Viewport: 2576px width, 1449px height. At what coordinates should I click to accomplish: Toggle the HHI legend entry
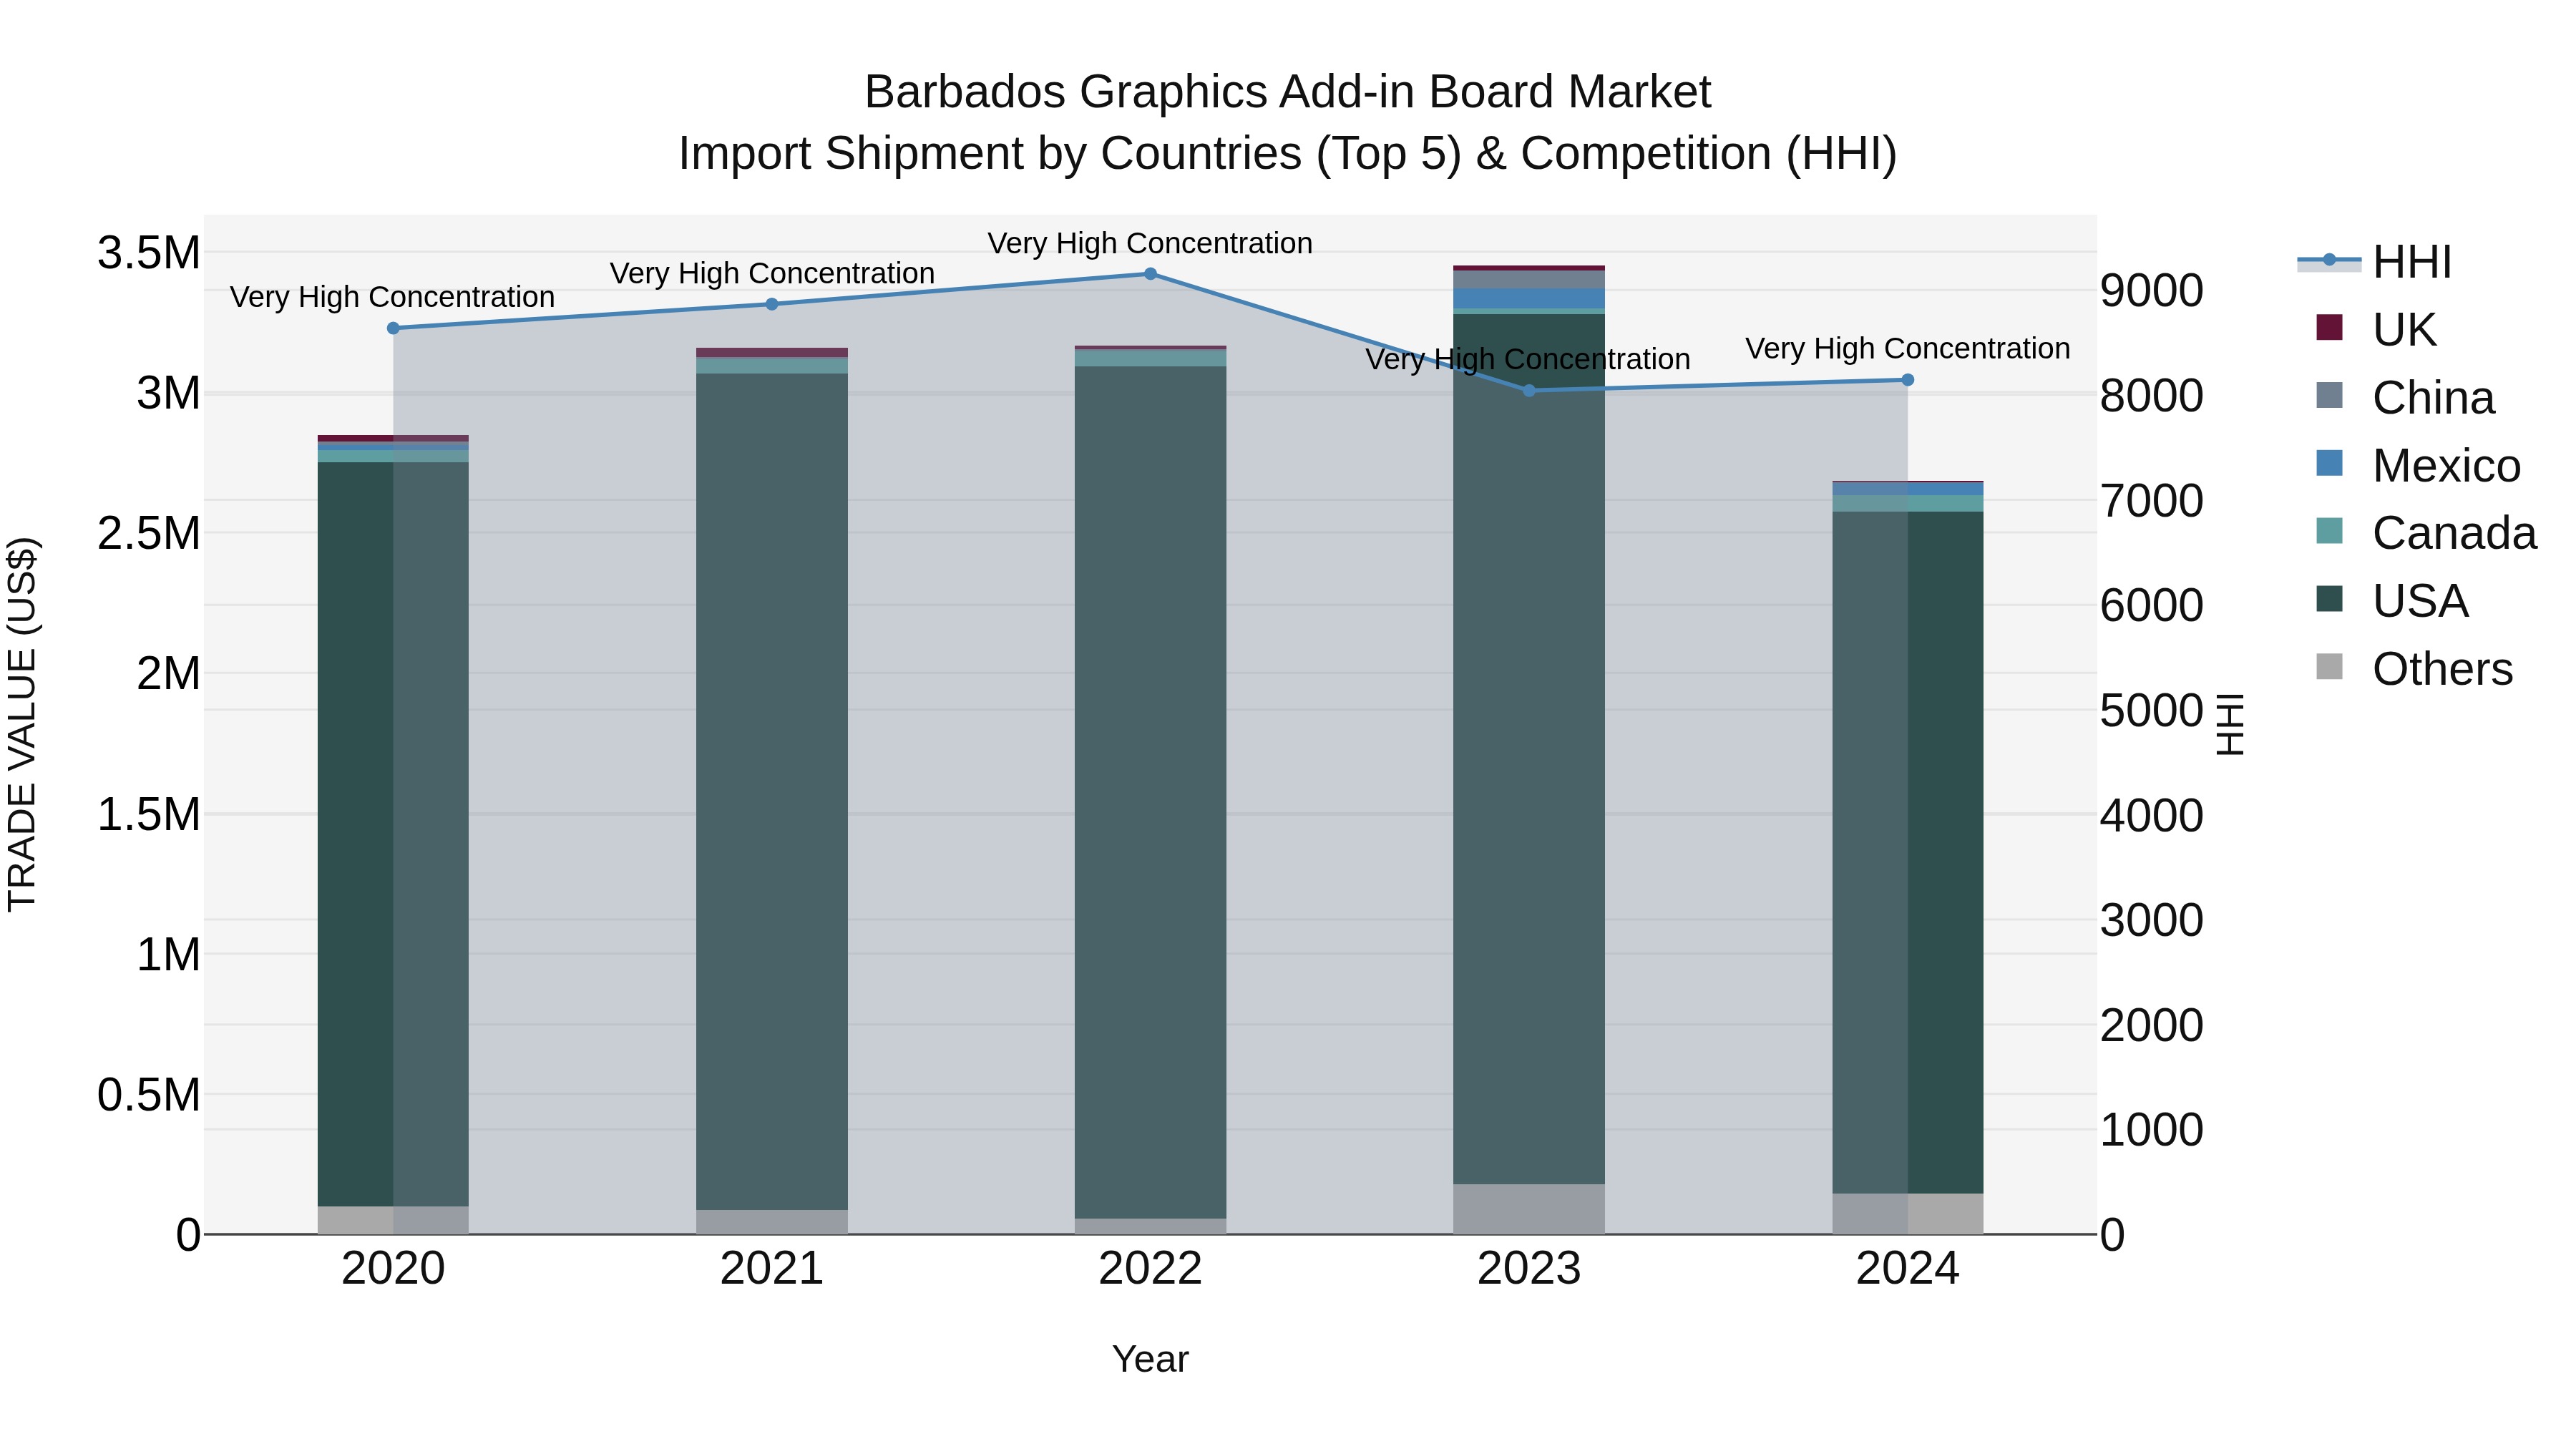pyautogui.click(x=2375, y=262)
